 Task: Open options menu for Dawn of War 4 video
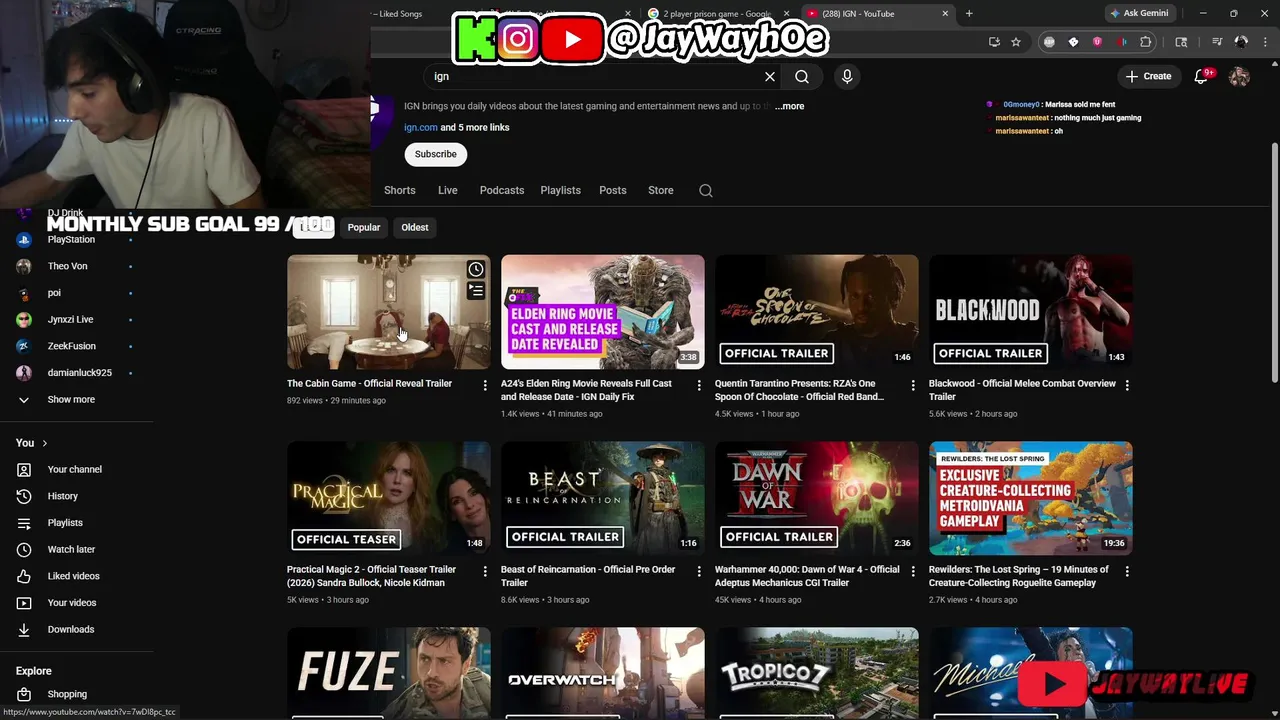point(913,571)
